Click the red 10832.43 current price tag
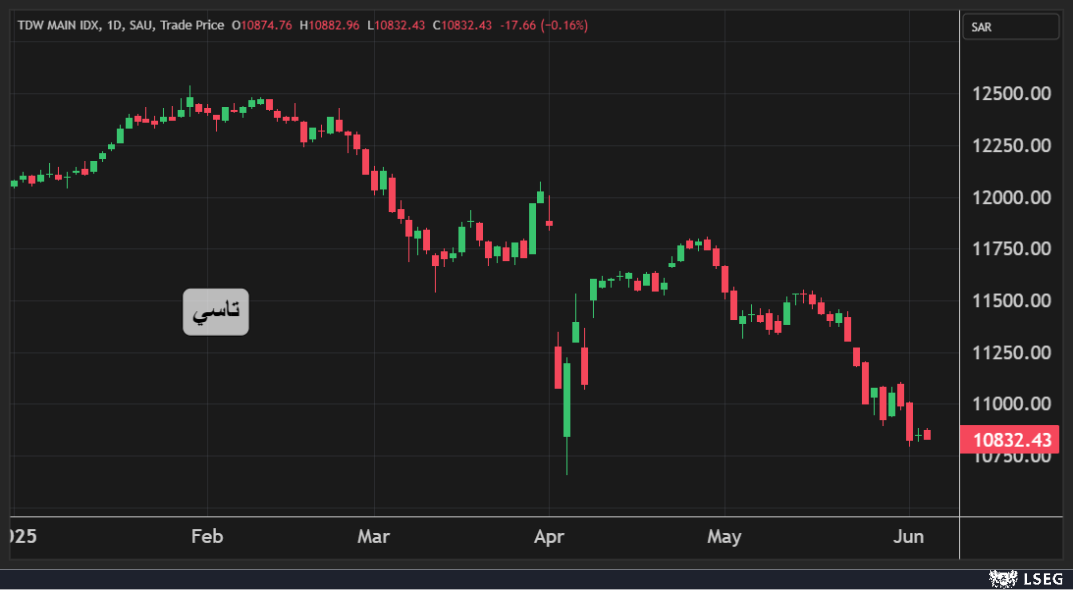The height and width of the screenshot is (590, 1073). [1011, 440]
